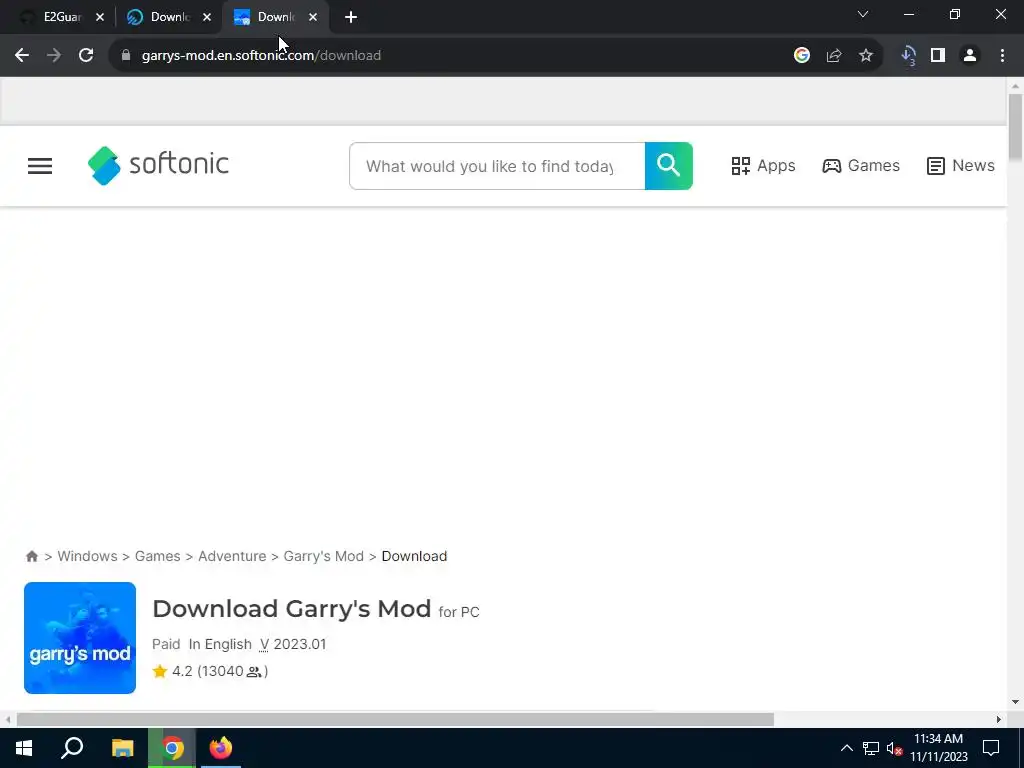Click the Paid license label
Image resolution: width=1024 pixels, height=768 pixels.
[x=166, y=645]
